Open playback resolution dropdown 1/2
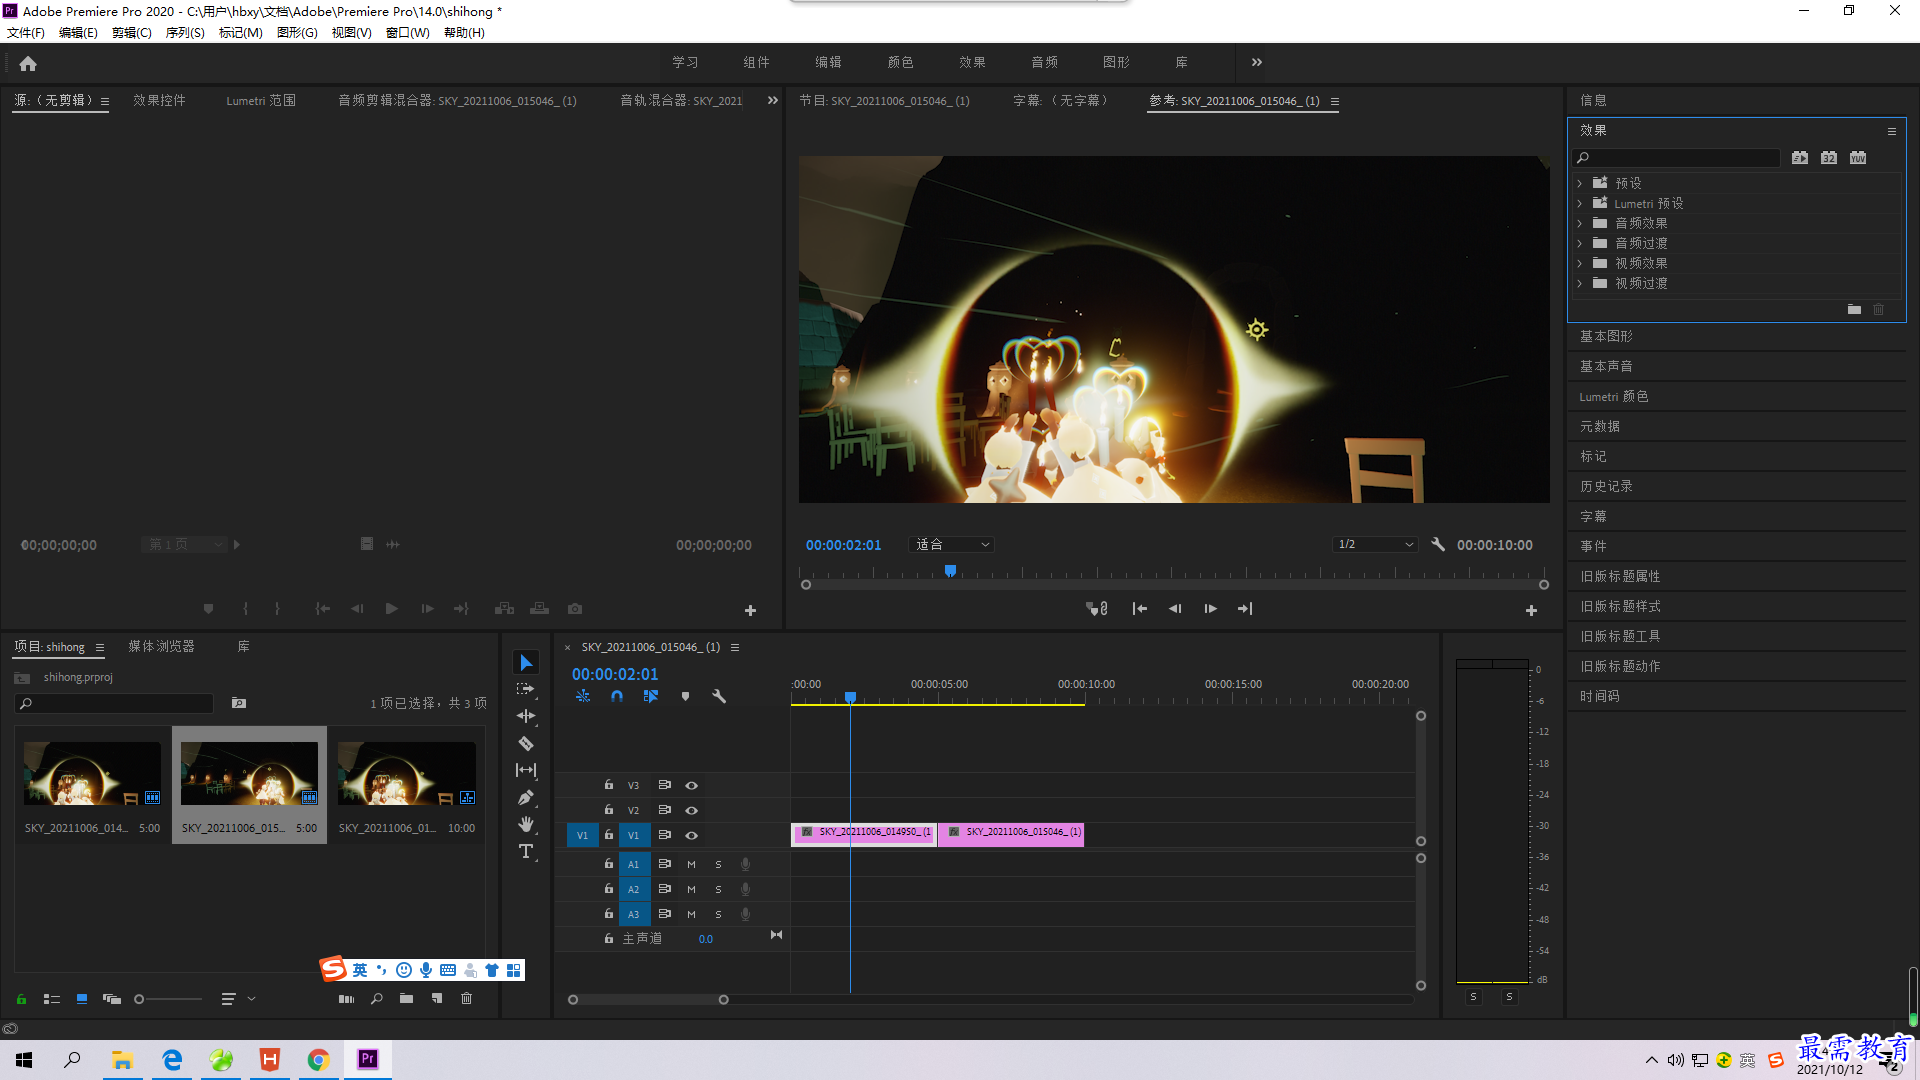1920x1080 pixels. (x=1376, y=545)
